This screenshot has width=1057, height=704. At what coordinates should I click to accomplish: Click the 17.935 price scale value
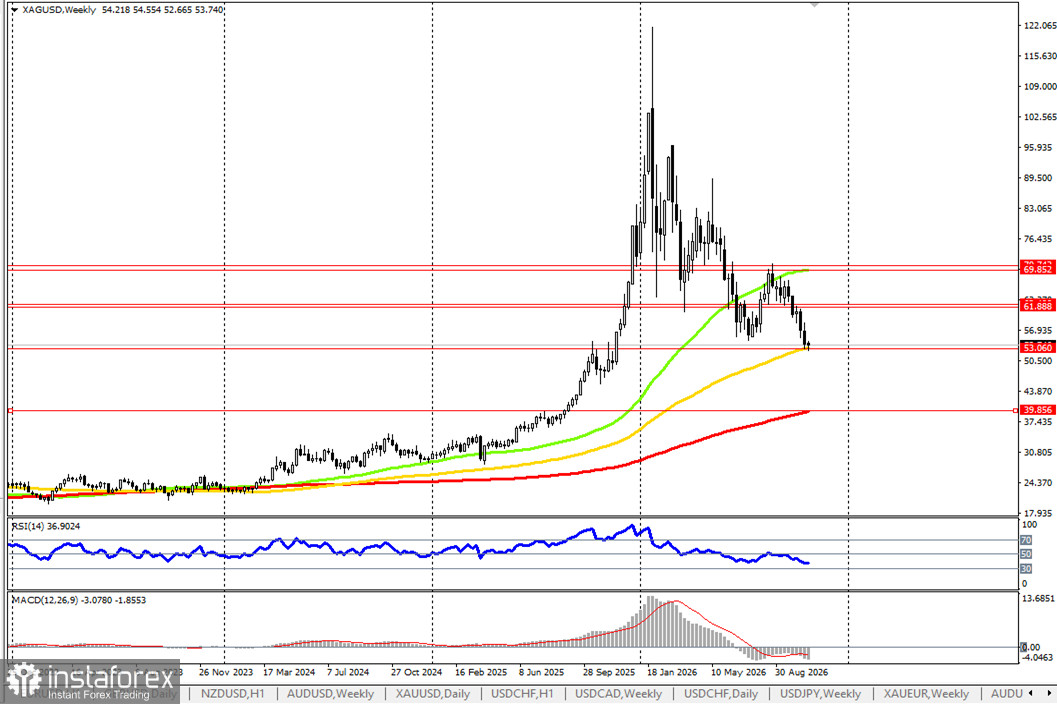click(1037, 513)
